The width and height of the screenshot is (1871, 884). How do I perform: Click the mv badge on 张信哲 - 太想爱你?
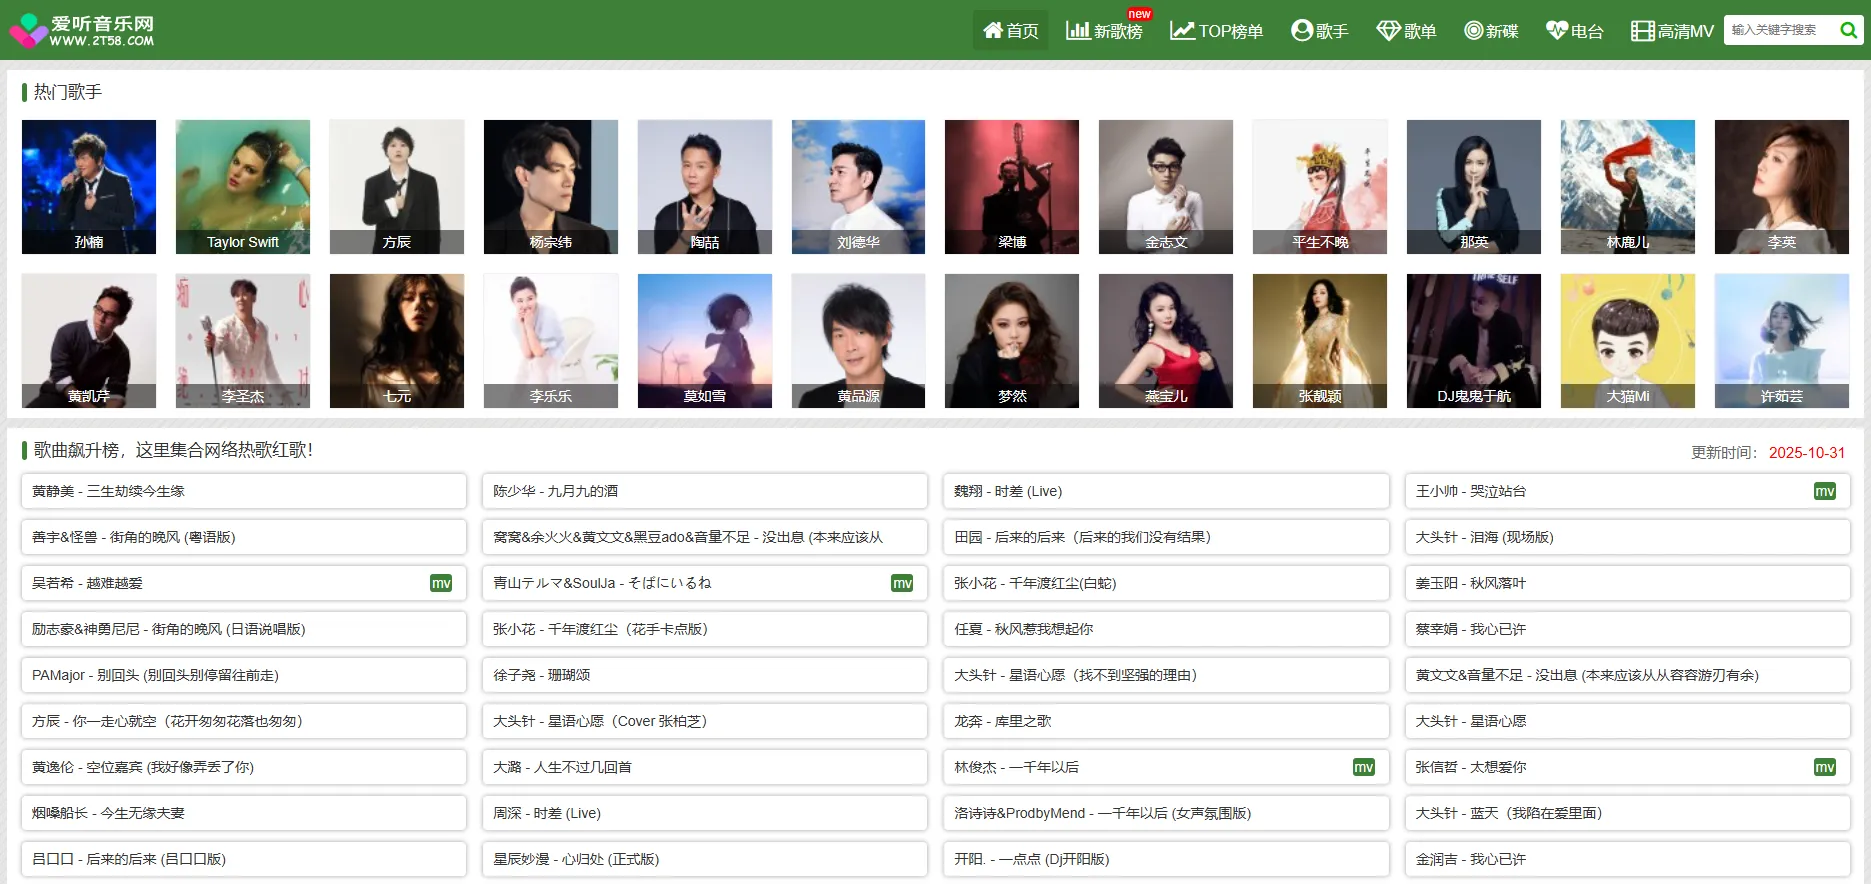[x=1824, y=767]
